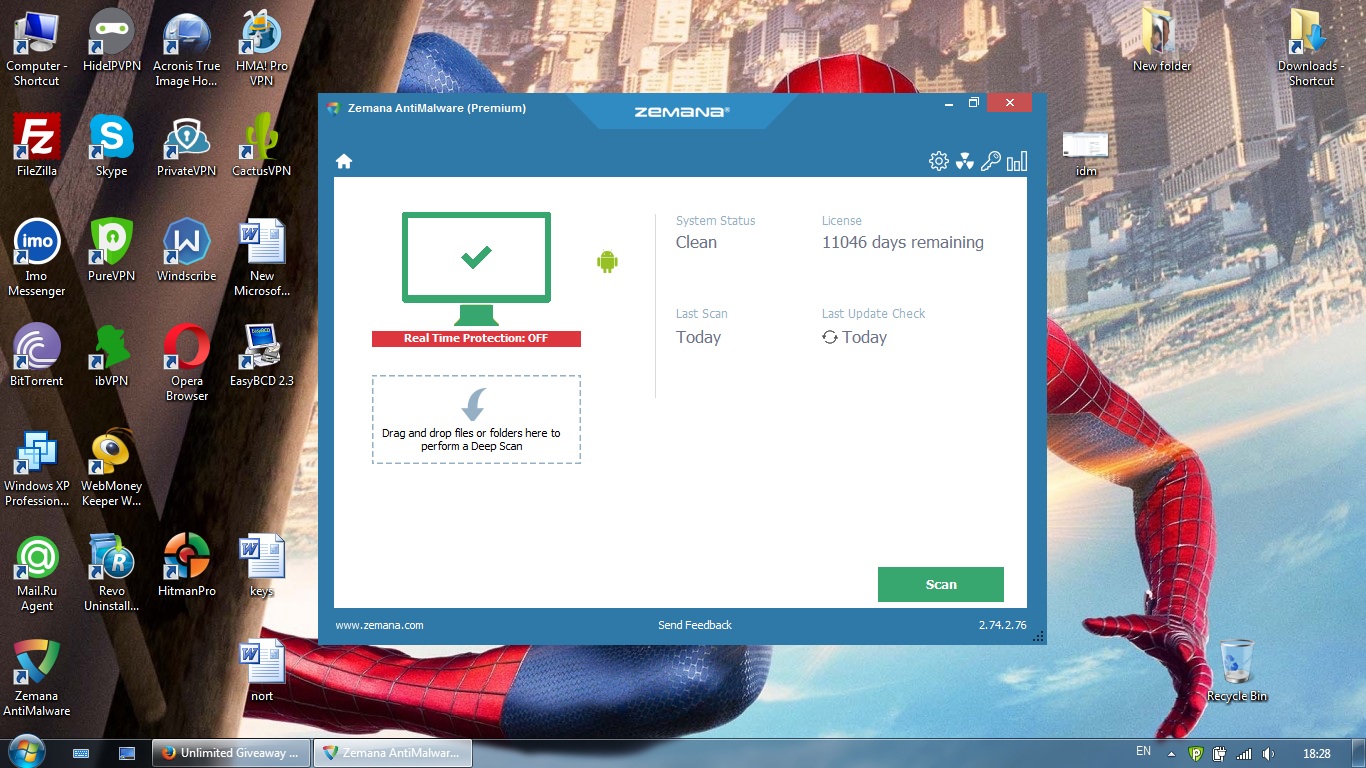
Task: Turn on Real Time Protection red bar
Action: [476, 338]
